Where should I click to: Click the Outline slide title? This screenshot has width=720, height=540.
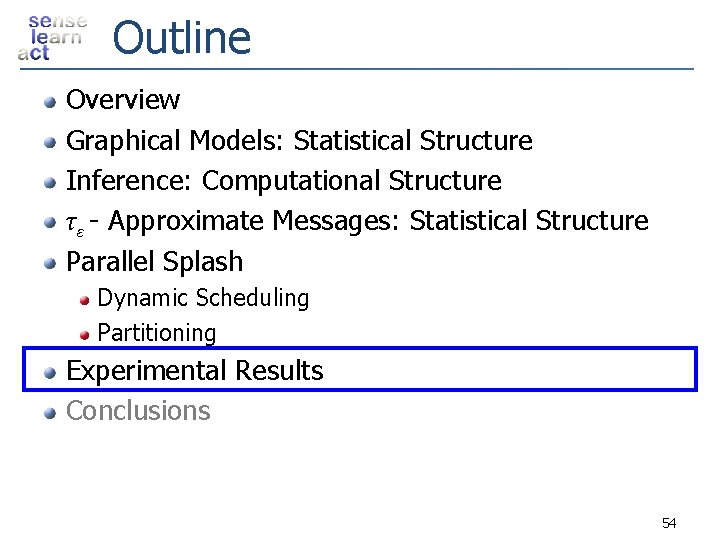pyautogui.click(x=181, y=38)
